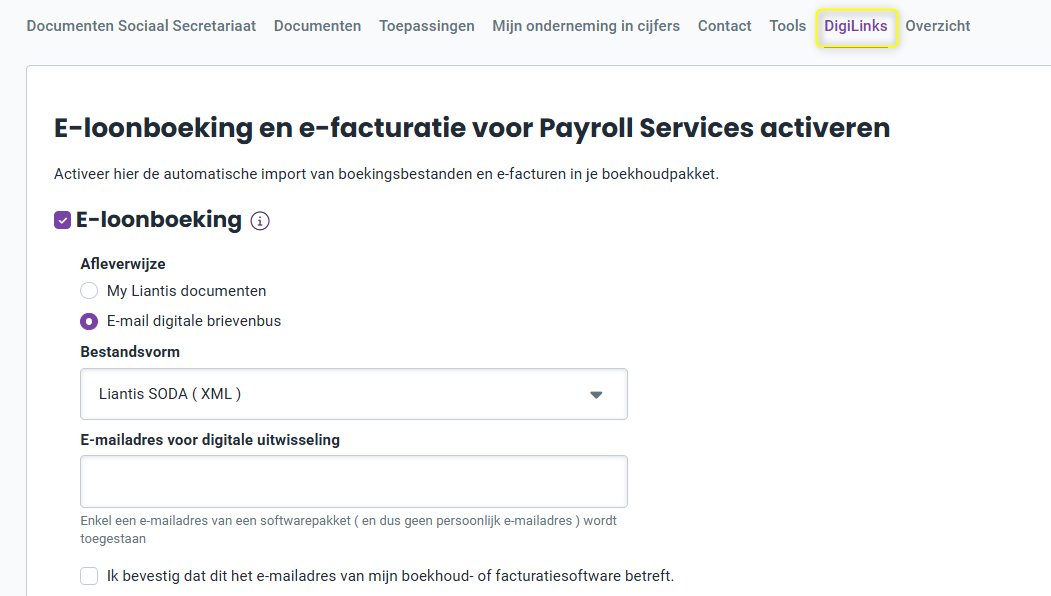Viewport: 1051px width, 596px height.
Task: Open the Toepassingen menu
Action: pos(427,26)
